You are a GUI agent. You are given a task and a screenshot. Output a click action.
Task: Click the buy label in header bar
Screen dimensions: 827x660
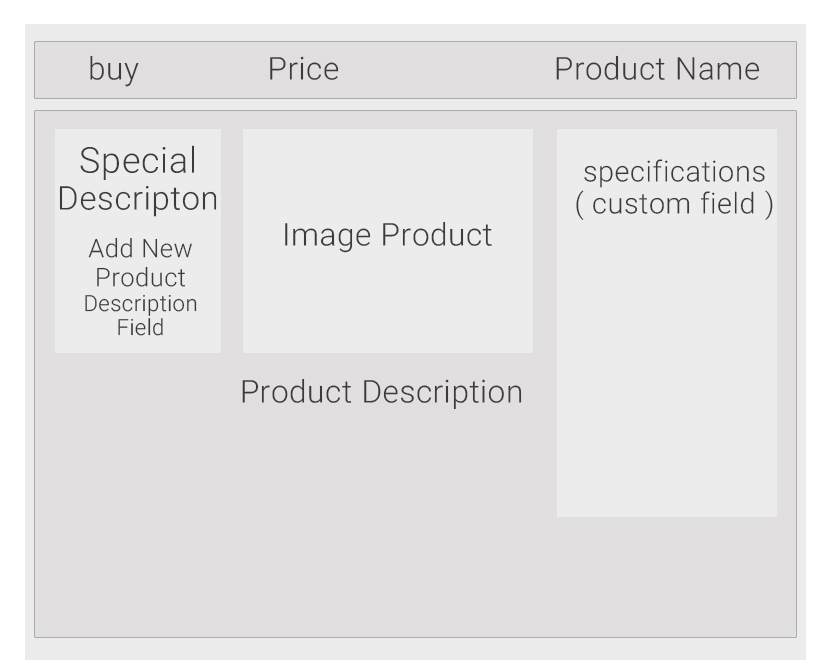[x=113, y=70]
